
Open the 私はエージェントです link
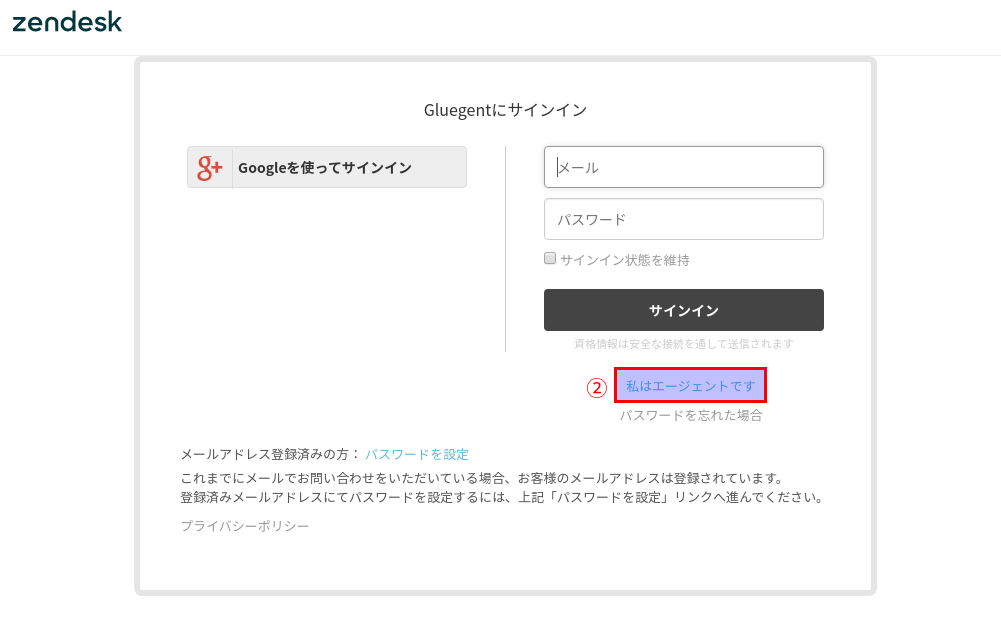(690, 386)
